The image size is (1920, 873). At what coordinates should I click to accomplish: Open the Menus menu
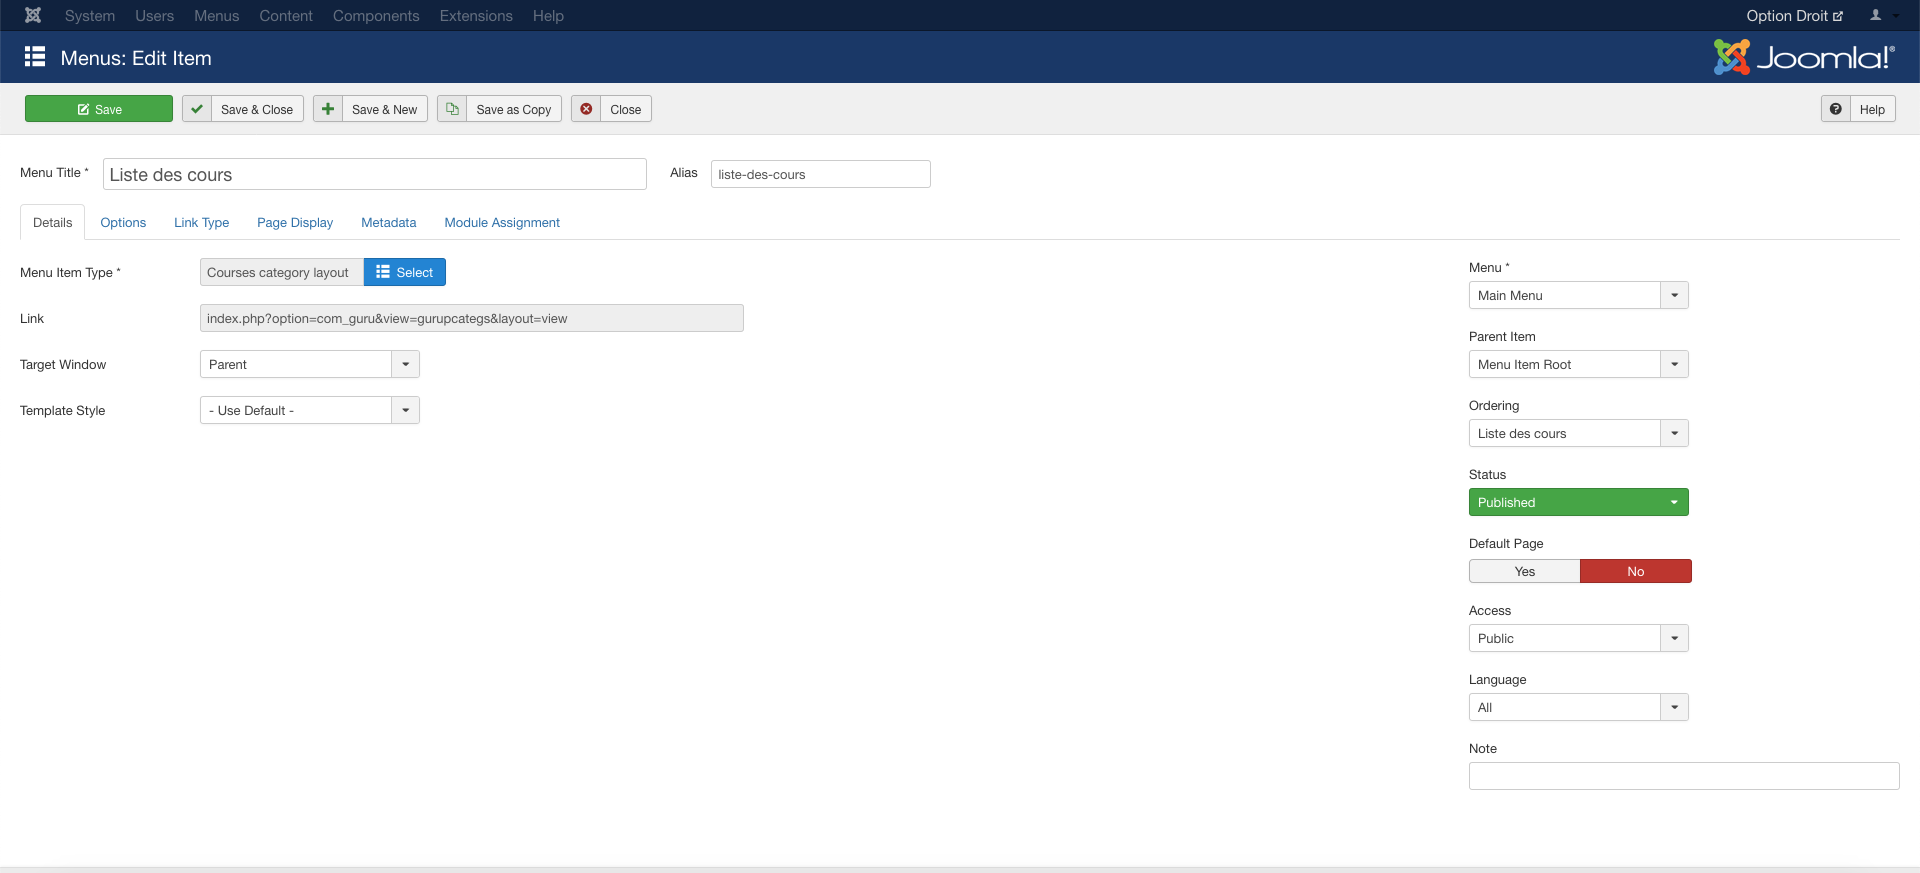click(x=217, y=16)
